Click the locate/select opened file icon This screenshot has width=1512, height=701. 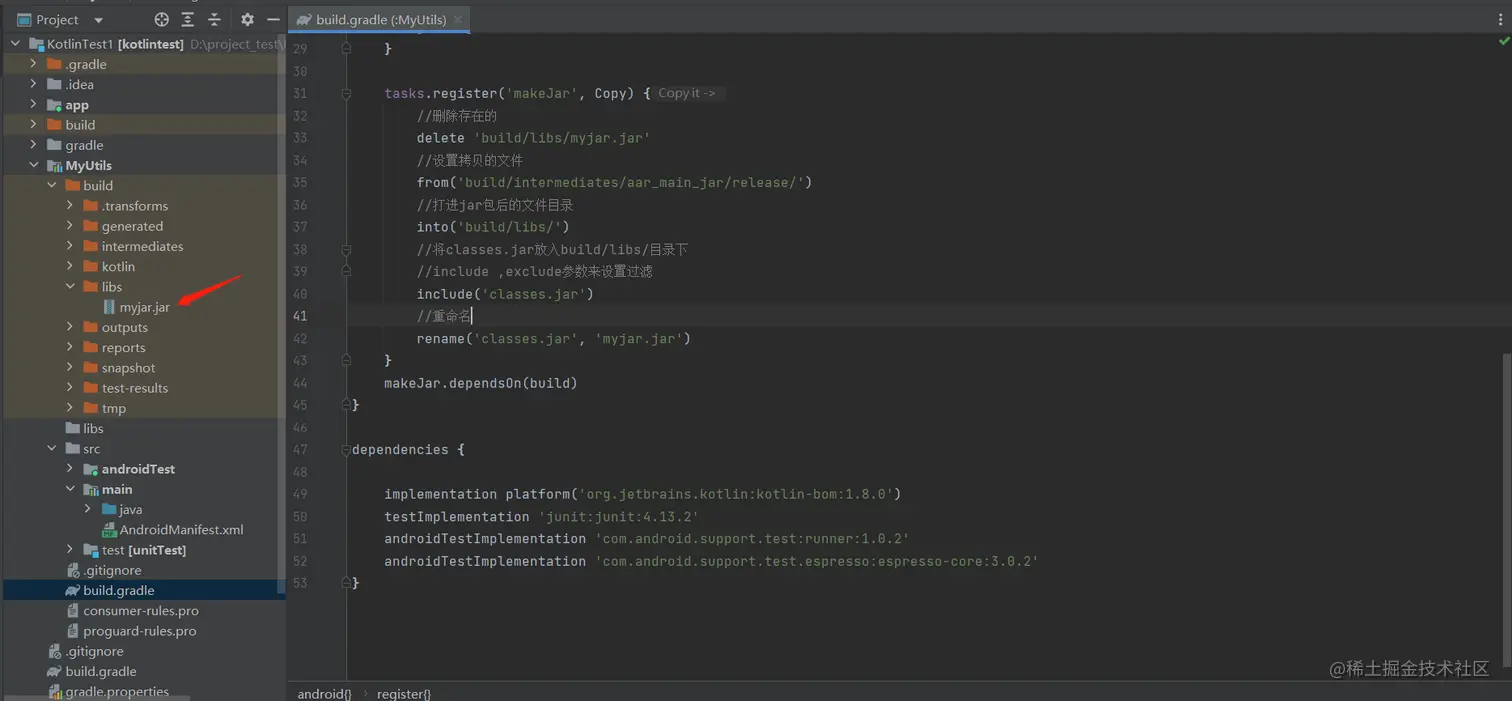click(162, 20)
